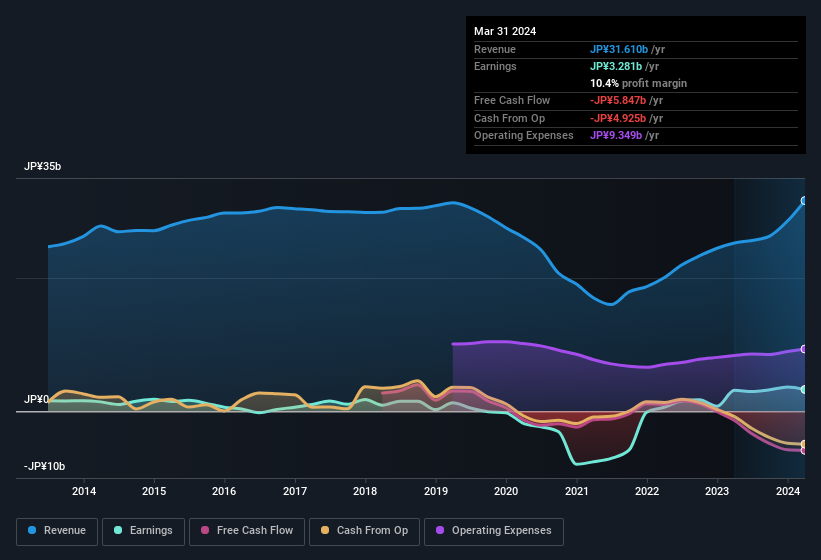The image size is (821, 560).
Task: Click the pink Free Cash Flow endpoint marker
Action: tap(804, 450)
